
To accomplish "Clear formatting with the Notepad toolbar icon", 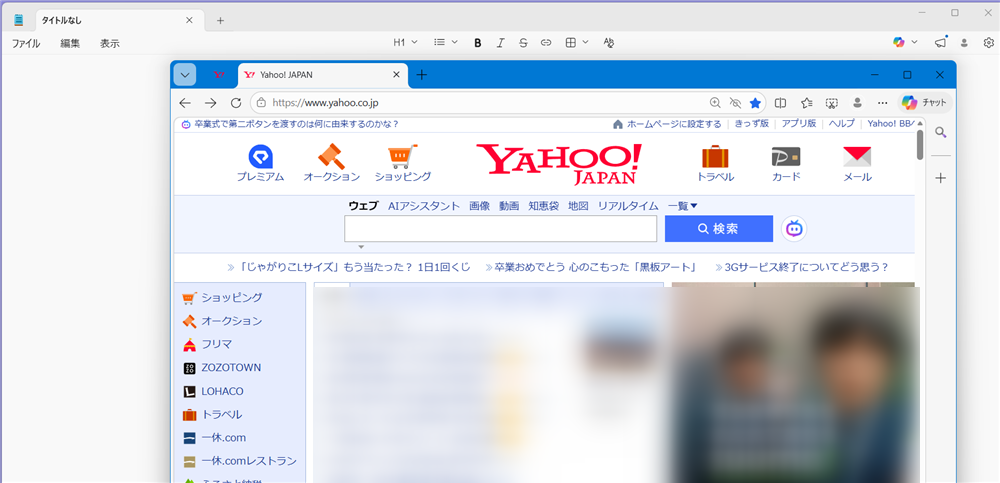I will pyautogui.click(x=608, y=43).
